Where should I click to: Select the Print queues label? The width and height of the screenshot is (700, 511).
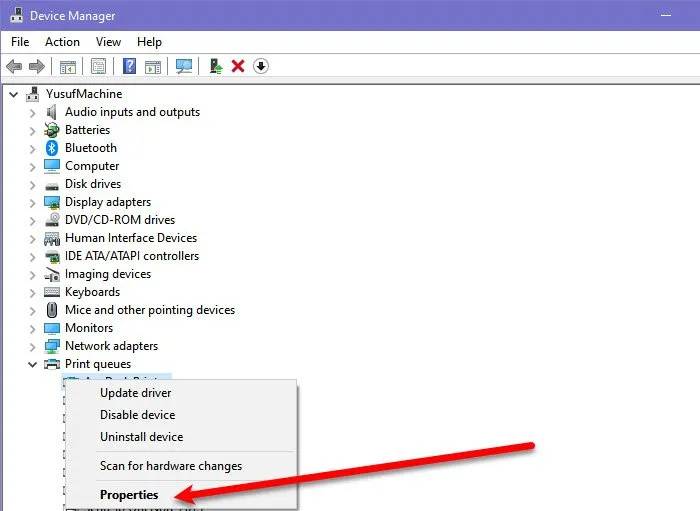click(98, 364)
